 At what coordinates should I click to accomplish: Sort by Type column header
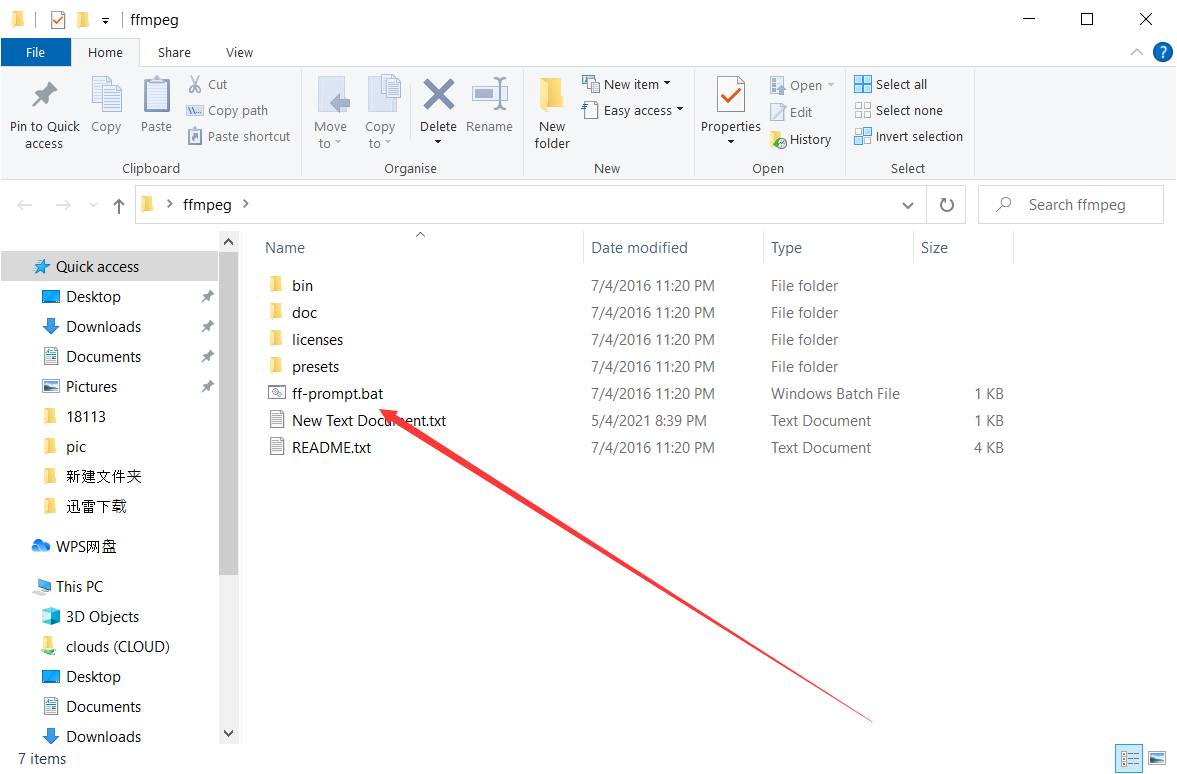click(x=787, y=248)
